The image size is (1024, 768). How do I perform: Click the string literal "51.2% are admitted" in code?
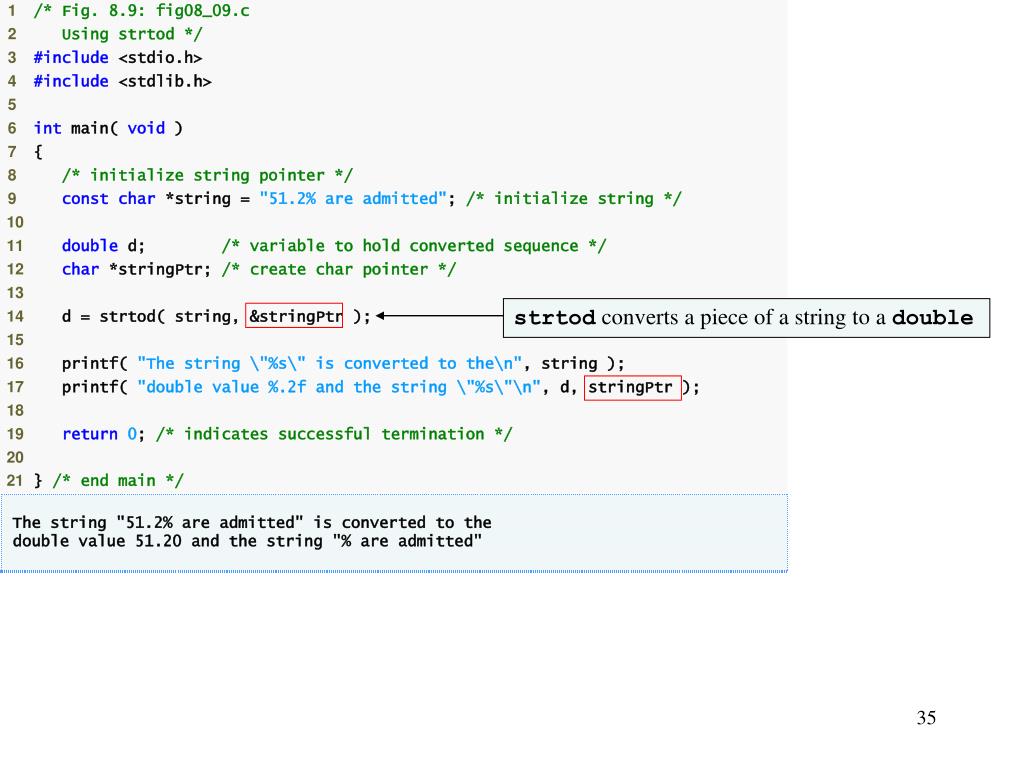(353, 199)
